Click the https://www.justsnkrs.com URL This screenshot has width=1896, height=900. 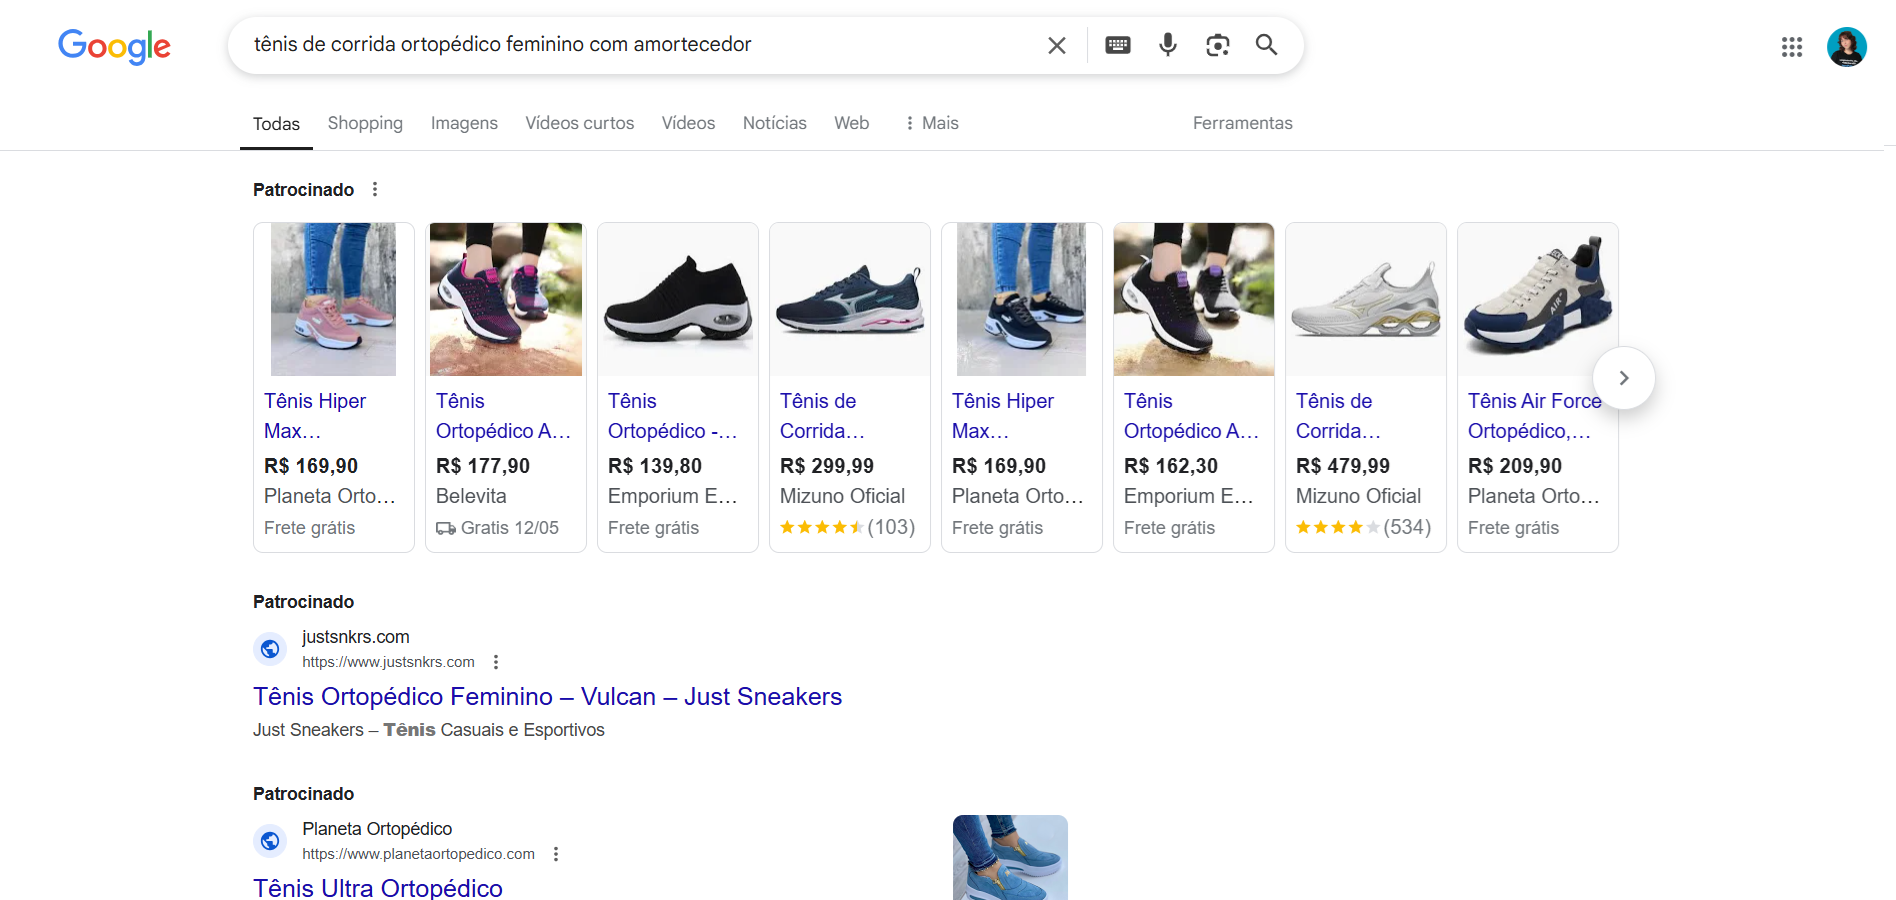point(388,662)
